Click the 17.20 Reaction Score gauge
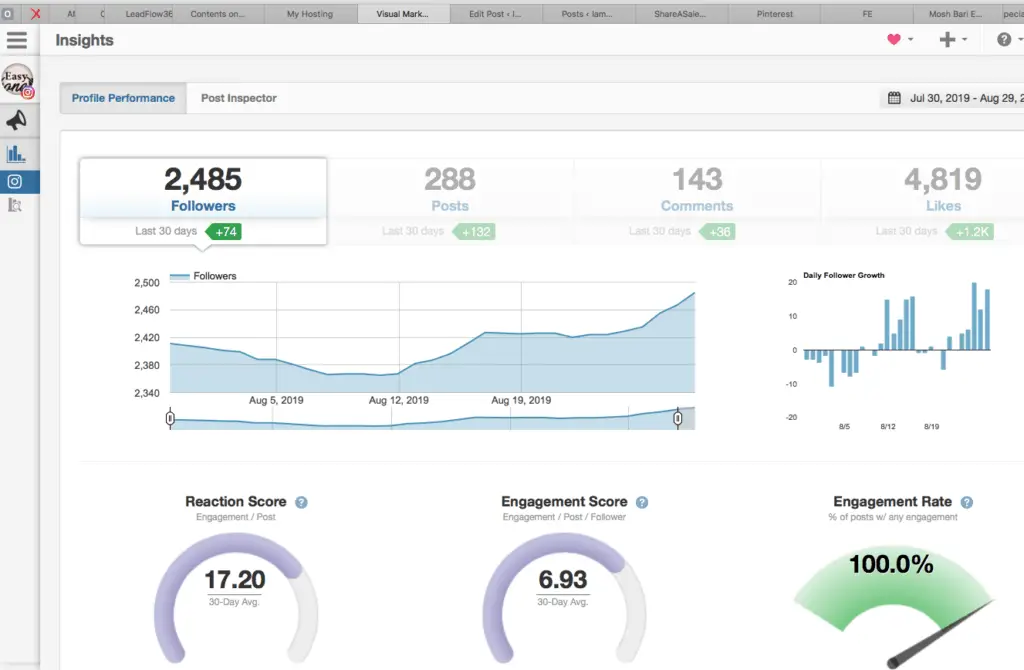Image resolution: width=1024 pixels, height=670 pixels. coord(236,598)
